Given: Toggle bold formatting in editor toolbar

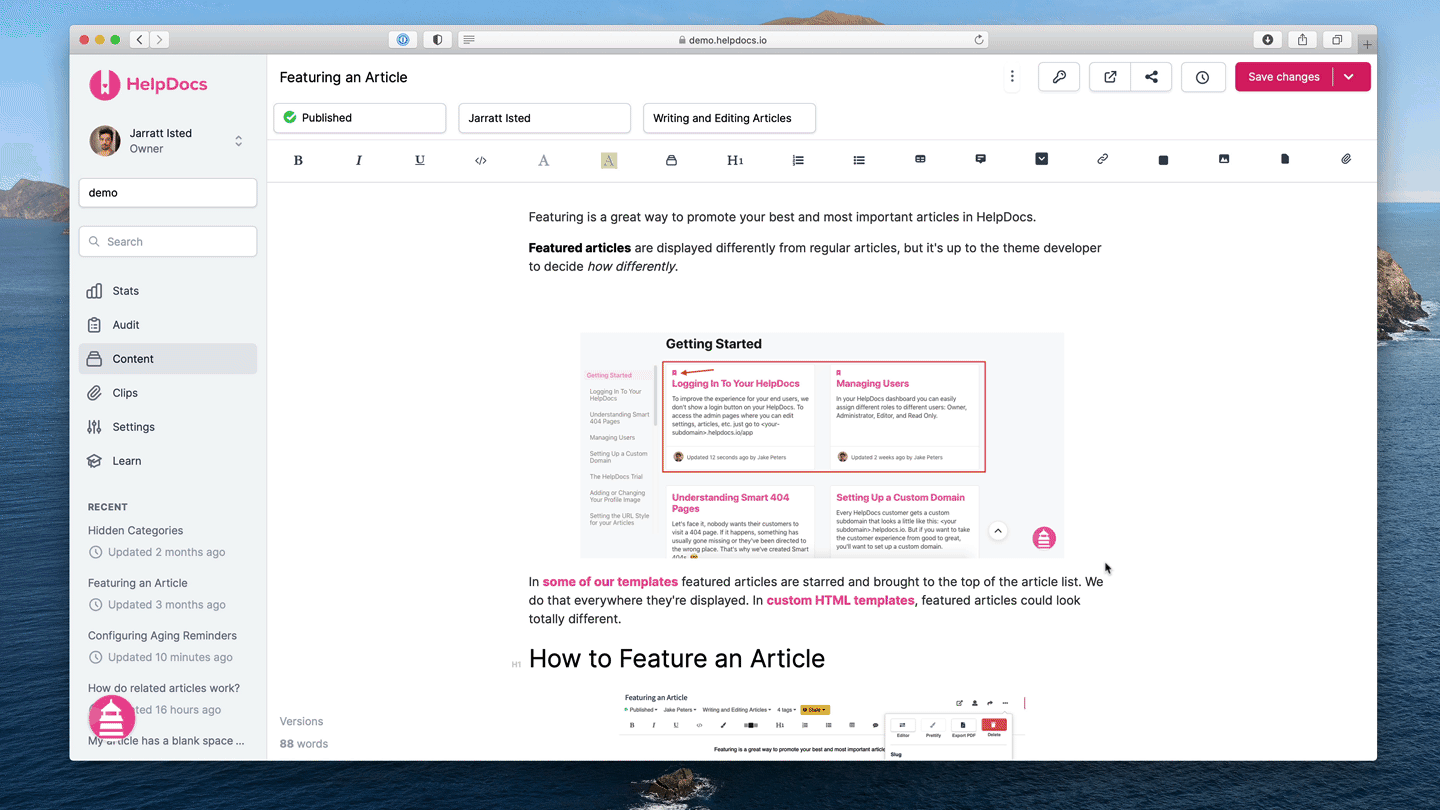Looking at the screenshot, I should tap(298, 160).
